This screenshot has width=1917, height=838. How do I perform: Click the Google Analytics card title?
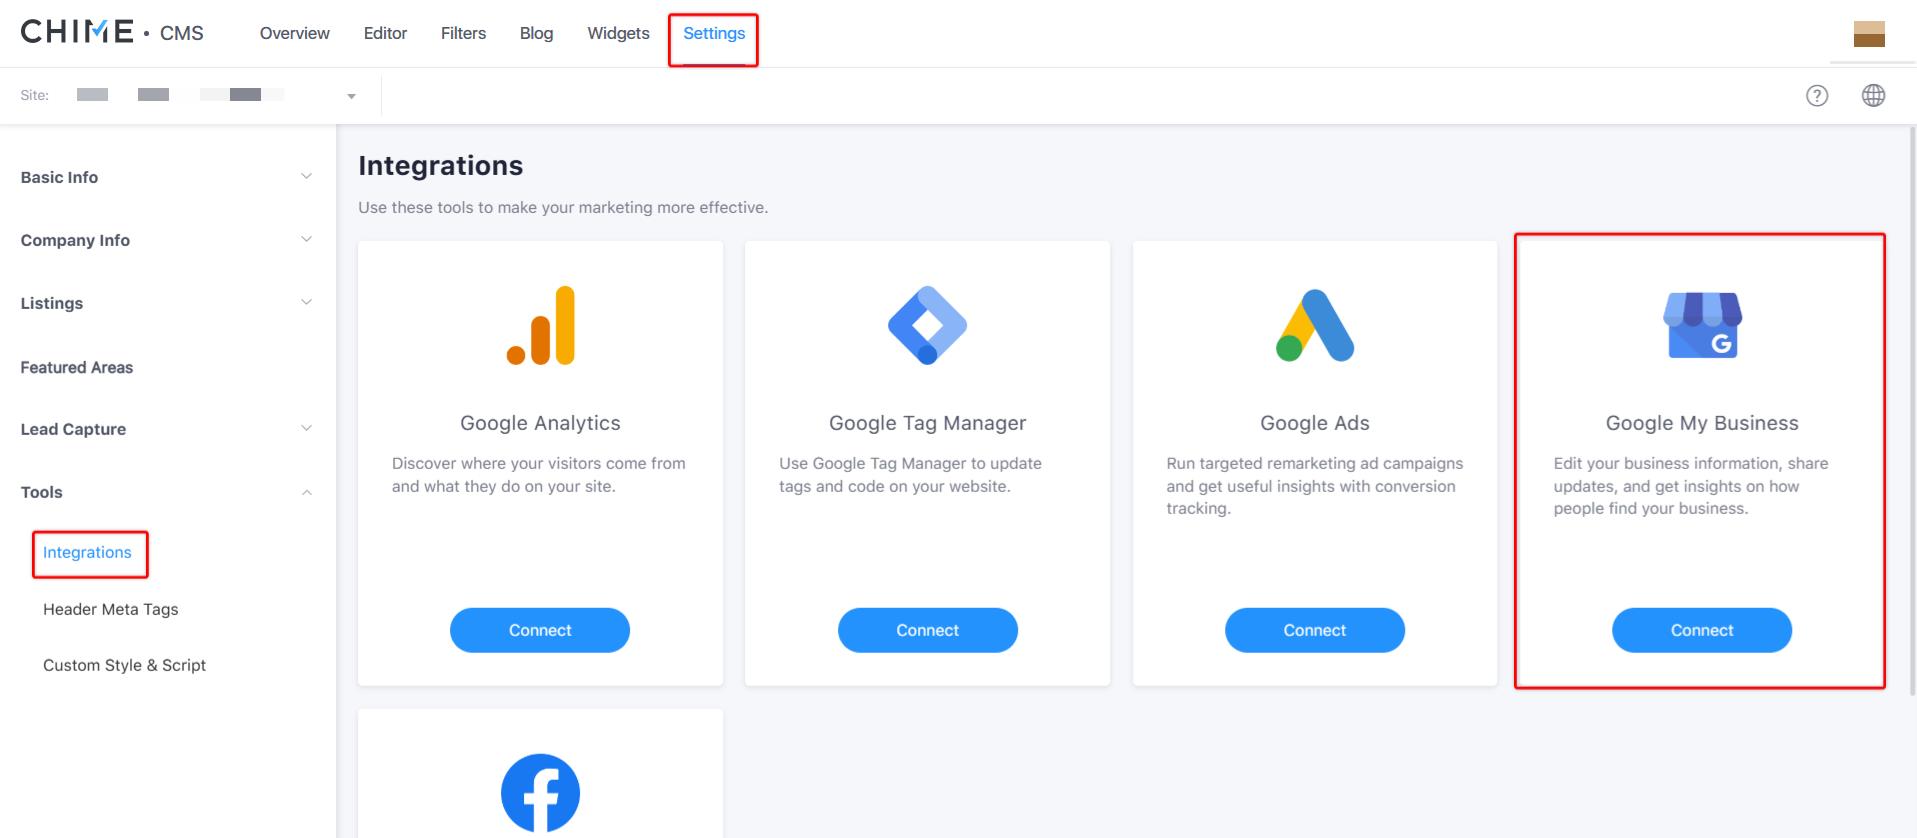click(x=540, y=423)
